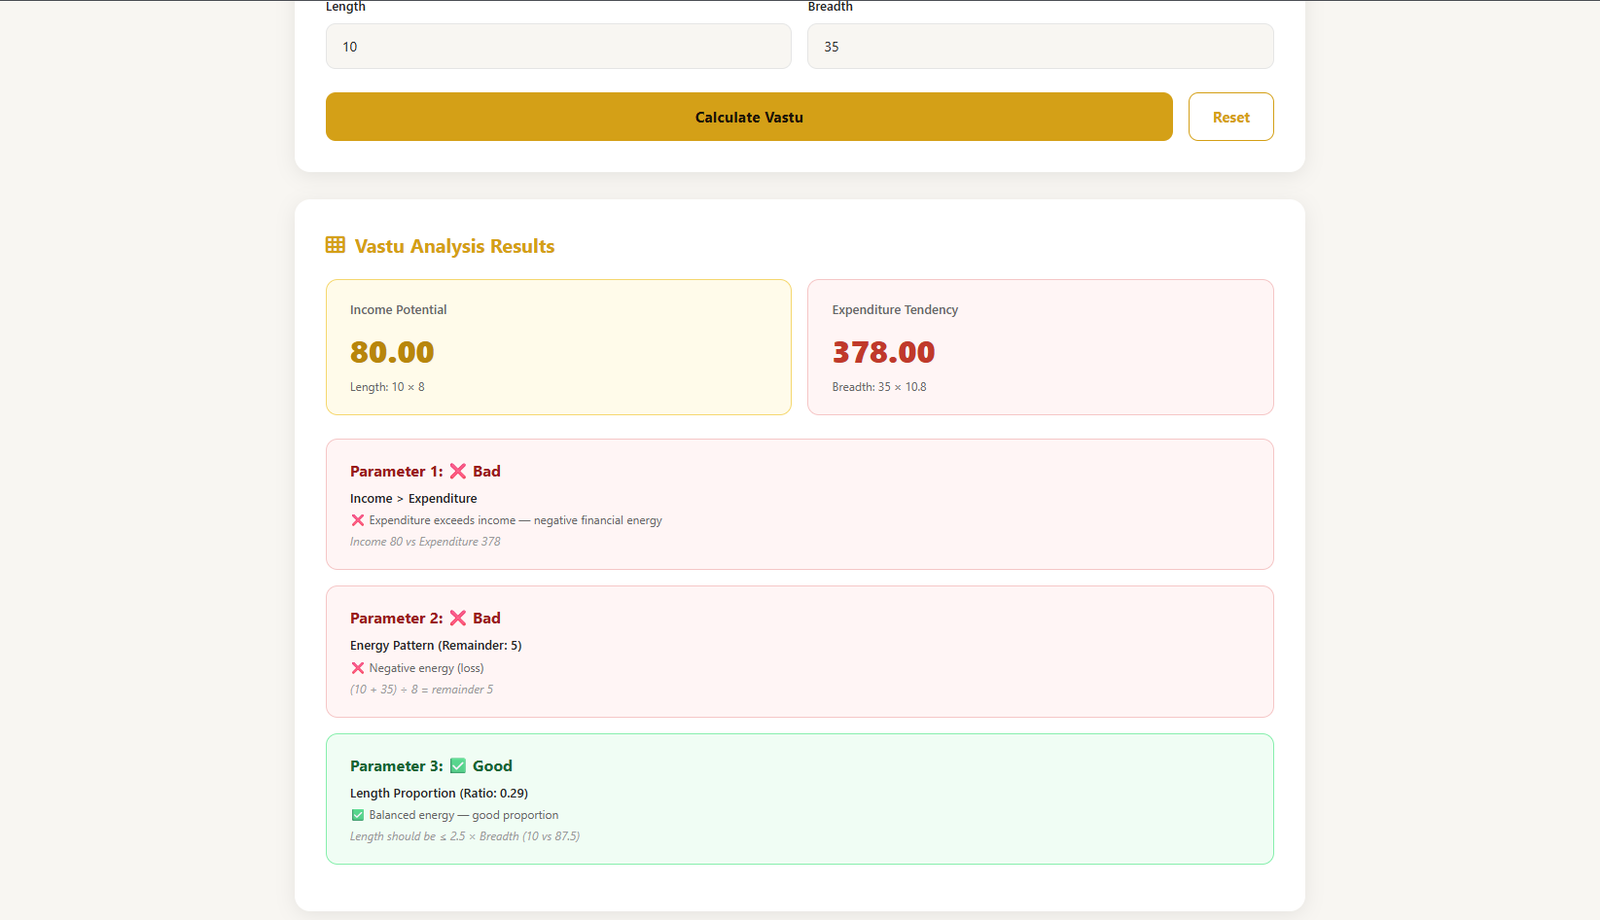Click the value 80.00 in Income Potential
The width and height of the screenshot is (1600, 920).
391,352
